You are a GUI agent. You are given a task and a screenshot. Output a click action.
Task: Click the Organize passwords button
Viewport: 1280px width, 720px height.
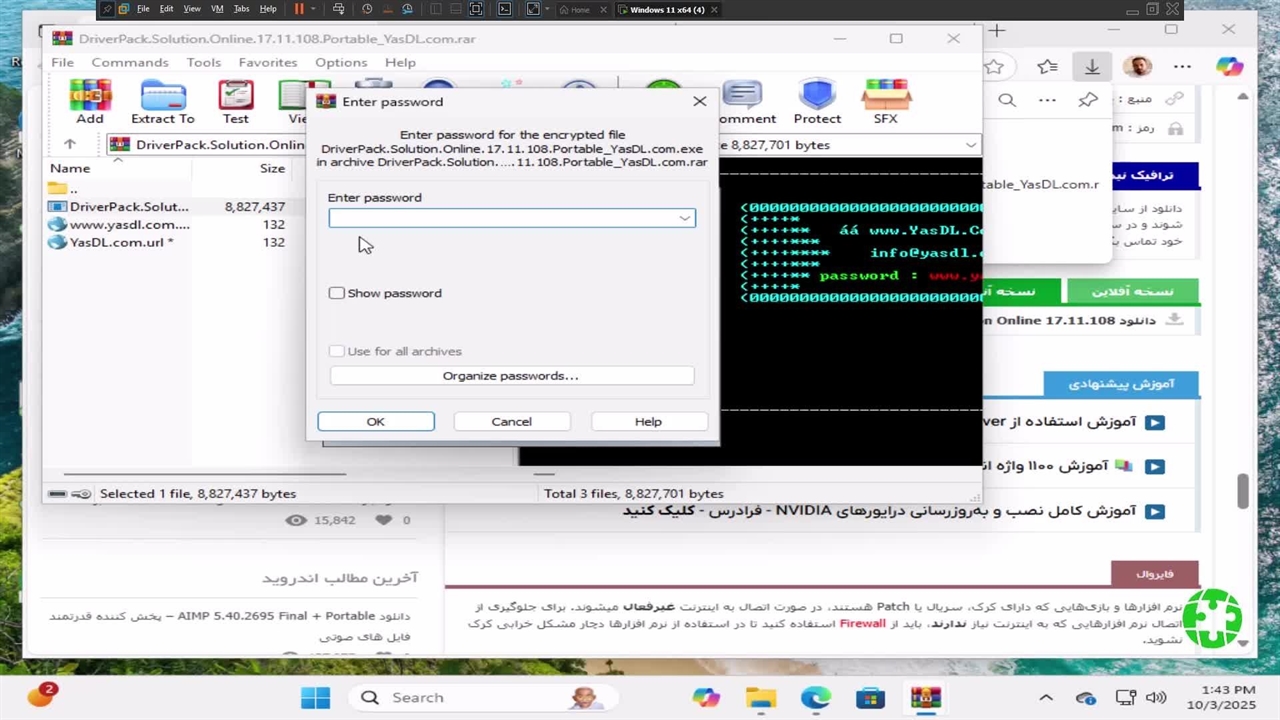tap(511, 376)
